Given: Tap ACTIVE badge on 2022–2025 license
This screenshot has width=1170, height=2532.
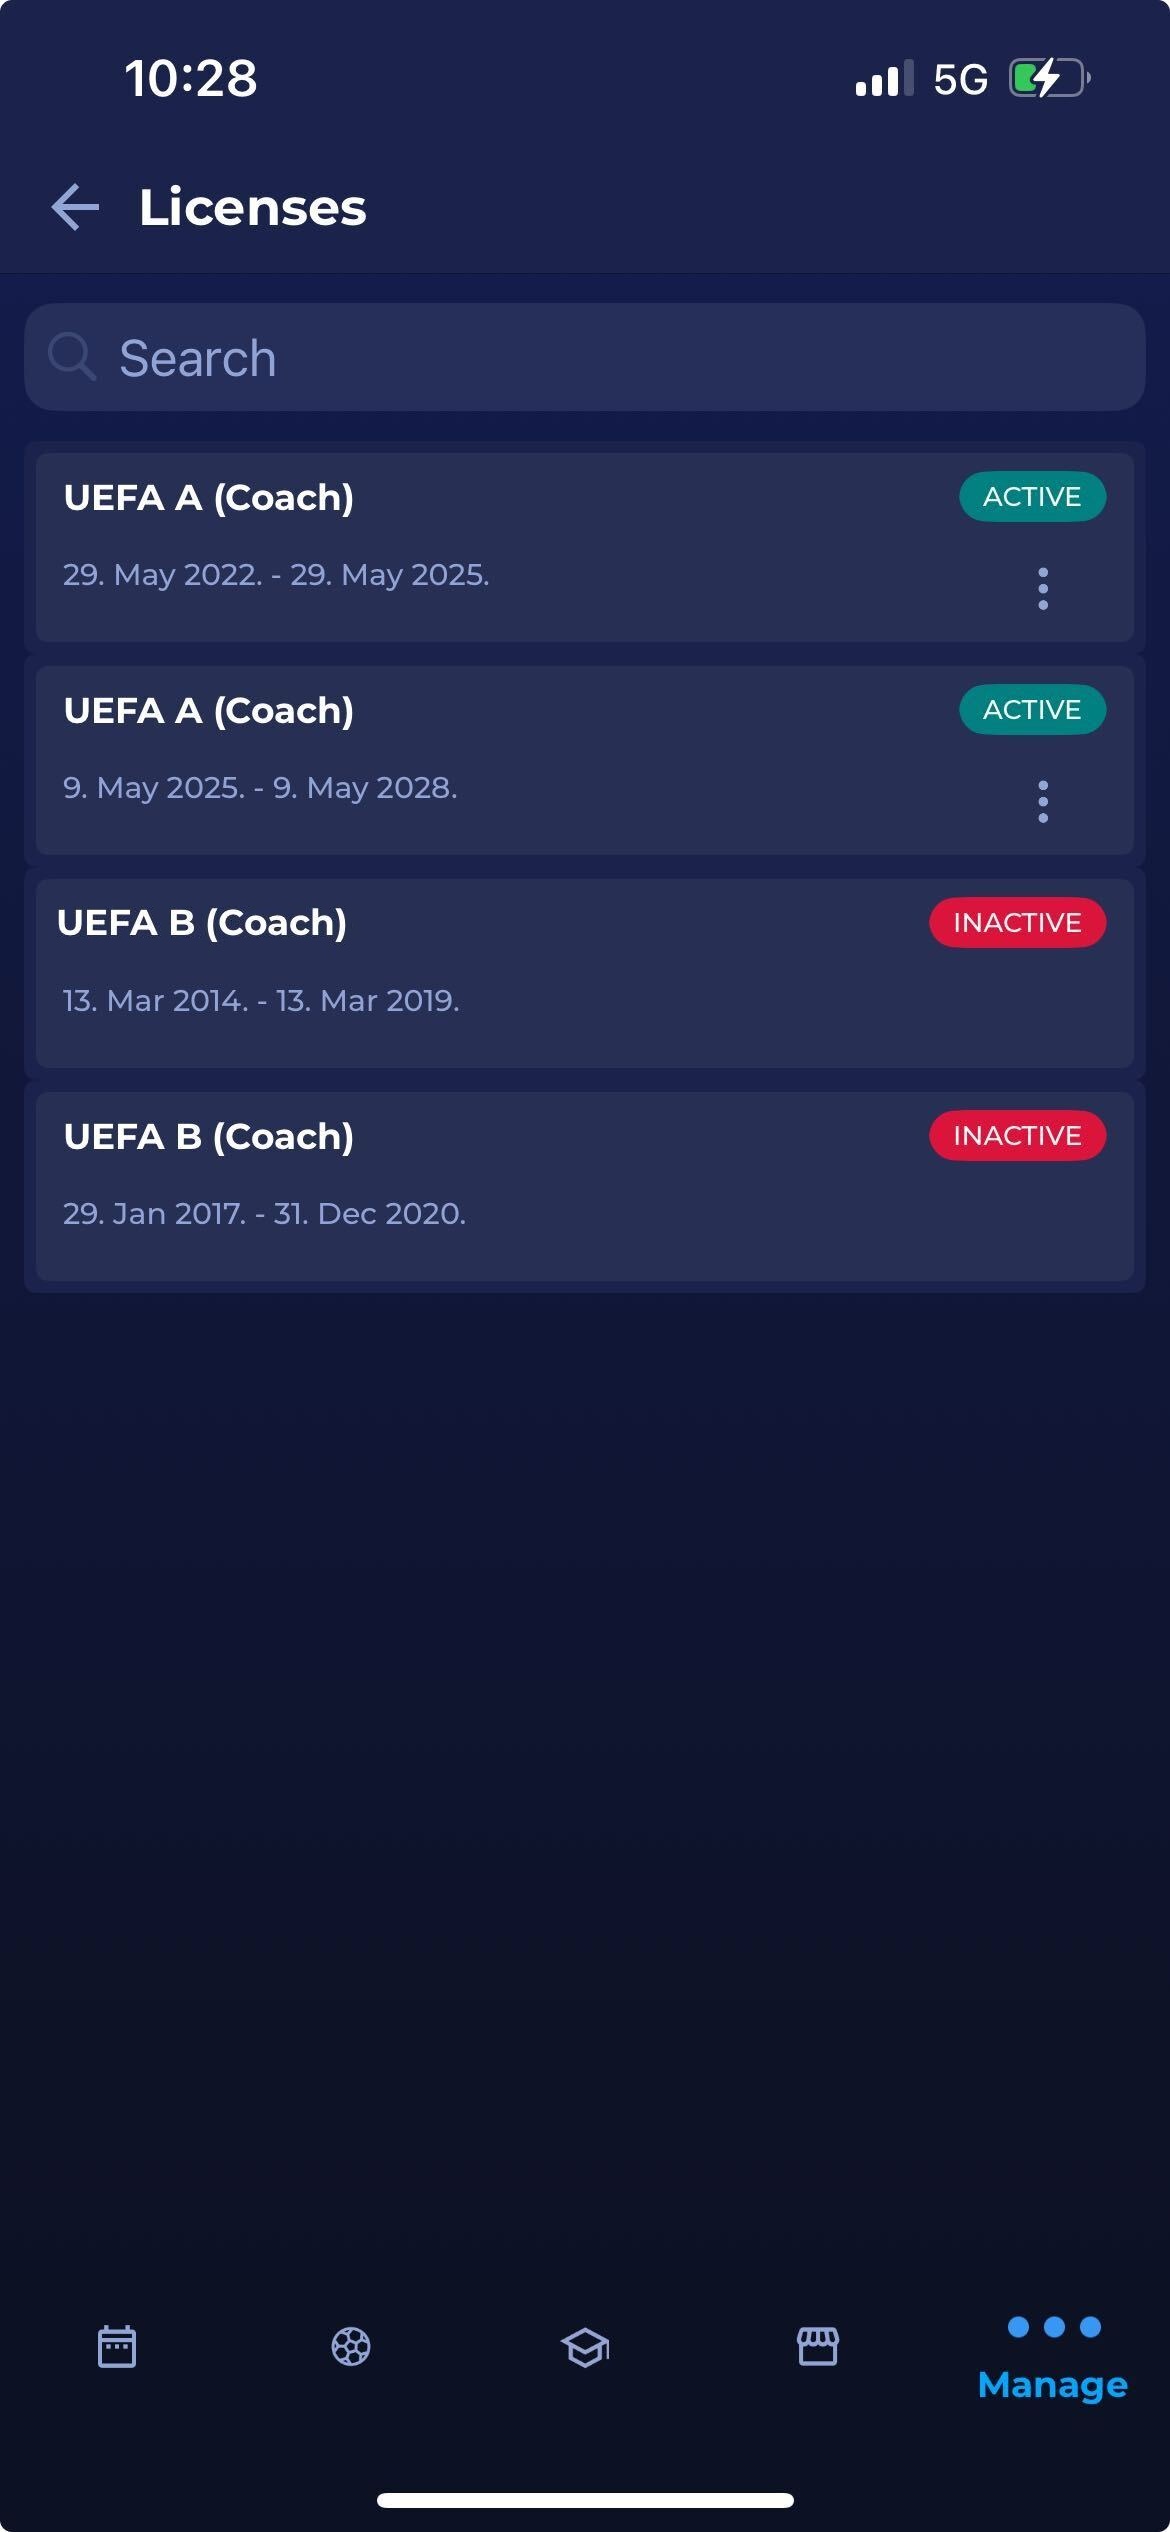Looking at the screenshot, I should coord(1032,496).
